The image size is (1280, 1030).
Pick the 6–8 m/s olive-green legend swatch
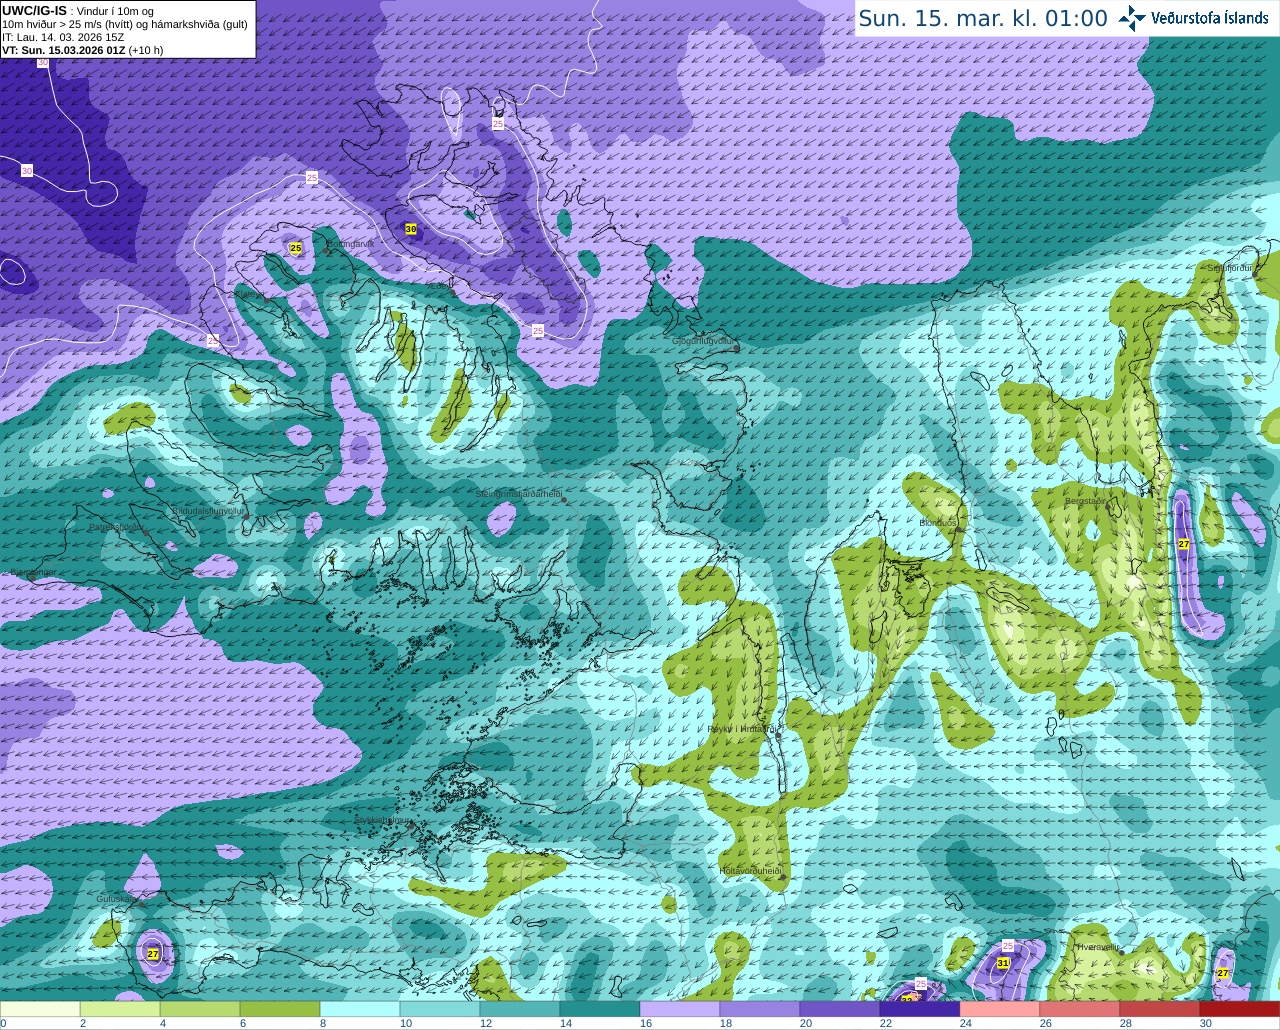(280, 1008)
